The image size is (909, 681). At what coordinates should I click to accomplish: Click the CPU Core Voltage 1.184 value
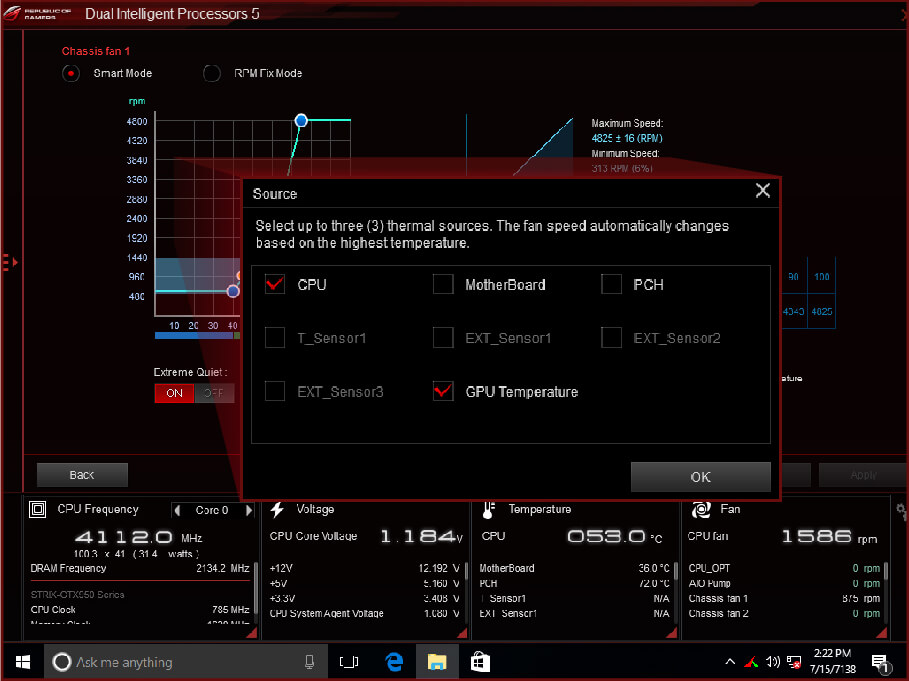pyautogui.click(x=421, y=537)
